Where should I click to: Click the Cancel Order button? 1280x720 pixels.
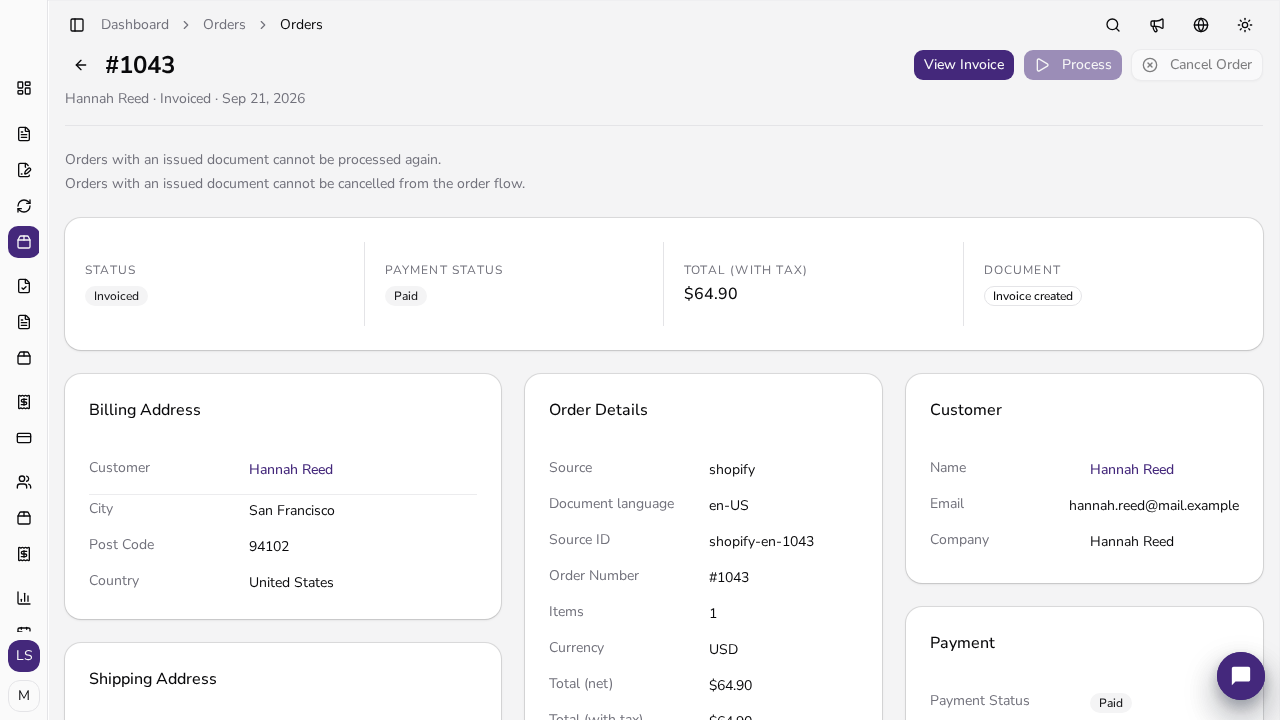pos(1197,65)
